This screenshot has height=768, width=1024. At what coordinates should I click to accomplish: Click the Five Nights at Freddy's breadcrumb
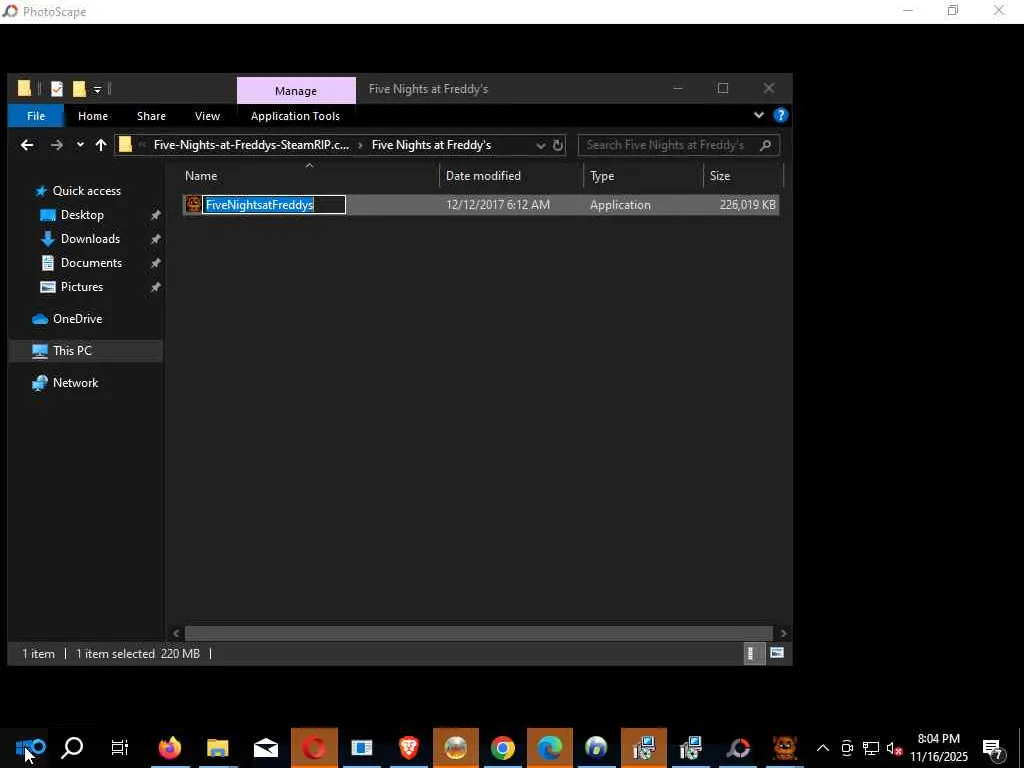[431, 145]
